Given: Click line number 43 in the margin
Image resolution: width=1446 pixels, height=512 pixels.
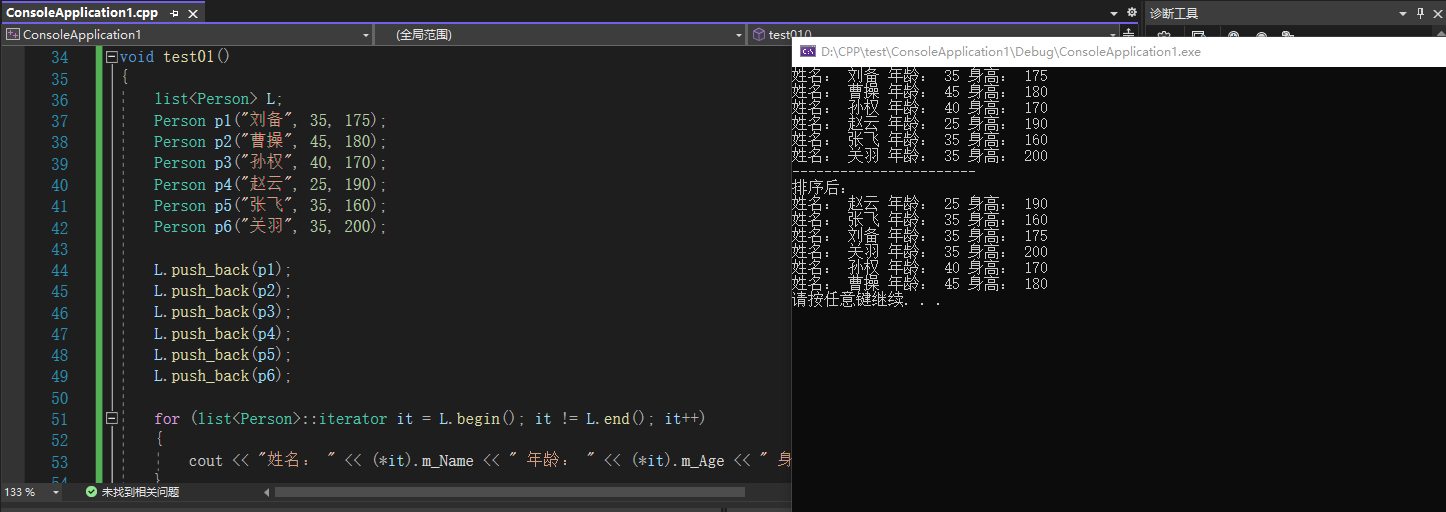Looking at the screenshot, I should [59, 248].
